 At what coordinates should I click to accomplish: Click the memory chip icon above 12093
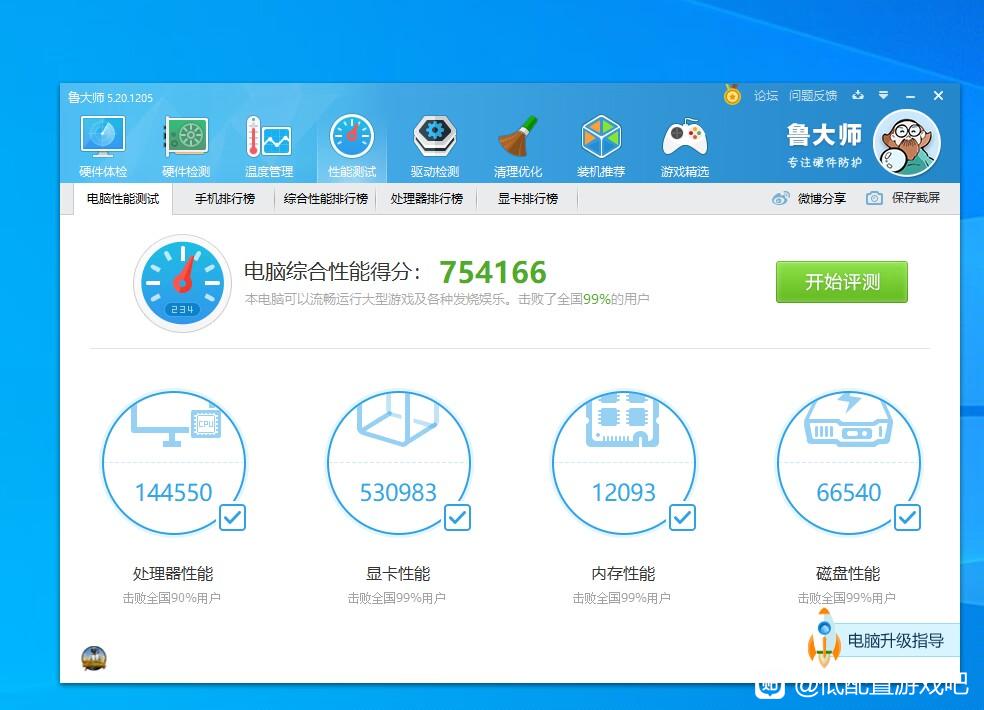tap(623, 420)
